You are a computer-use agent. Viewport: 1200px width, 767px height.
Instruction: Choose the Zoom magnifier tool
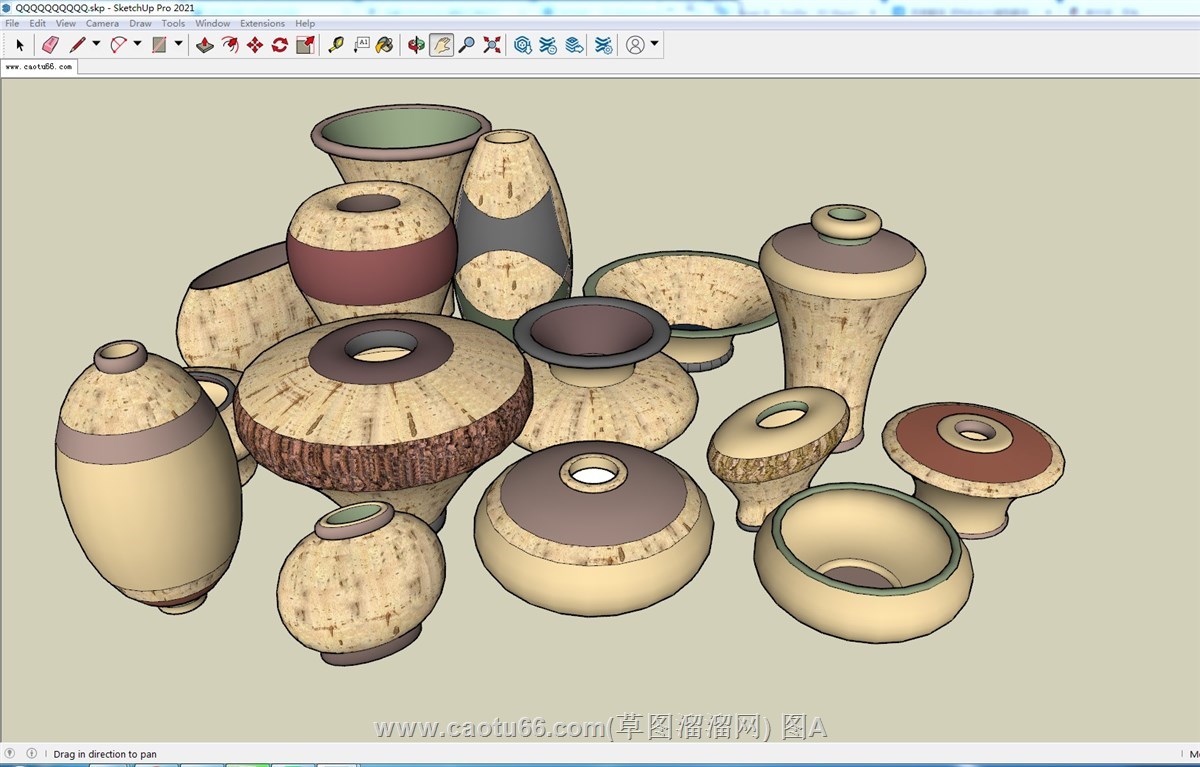coord(466,45)
